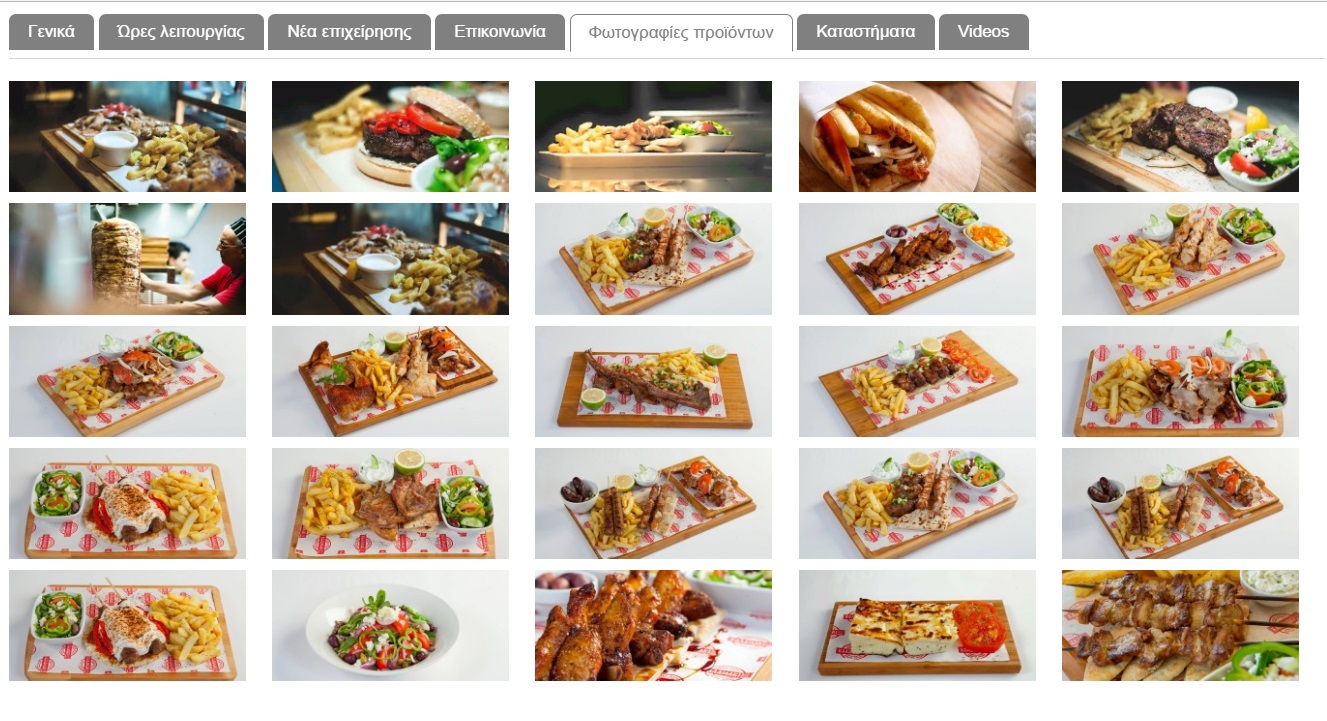Select the Επικοινωνία tab
The height and width of the screenshot is (721, 1327).
pos(500,32)
